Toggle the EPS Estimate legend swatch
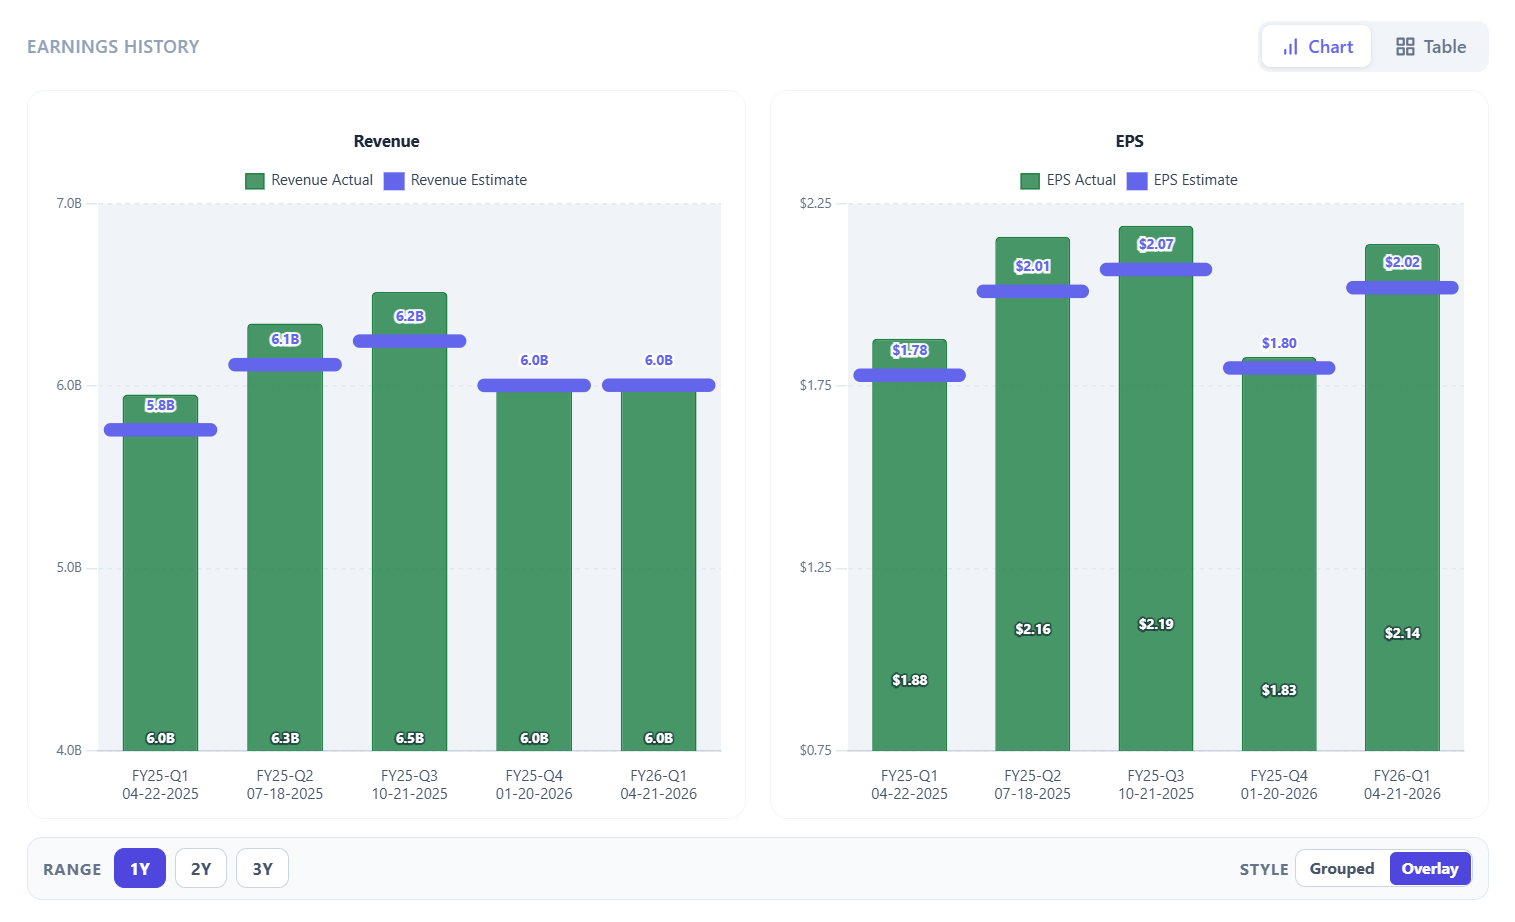This screenshot has height=922, width=1515. click(1137, 181)
